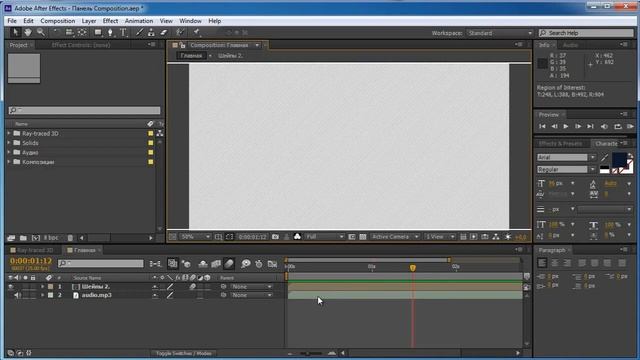Select the Horizontal Type tool
Image resolution: width=640 pixels, height=360 pixels.
pos(123,33)
